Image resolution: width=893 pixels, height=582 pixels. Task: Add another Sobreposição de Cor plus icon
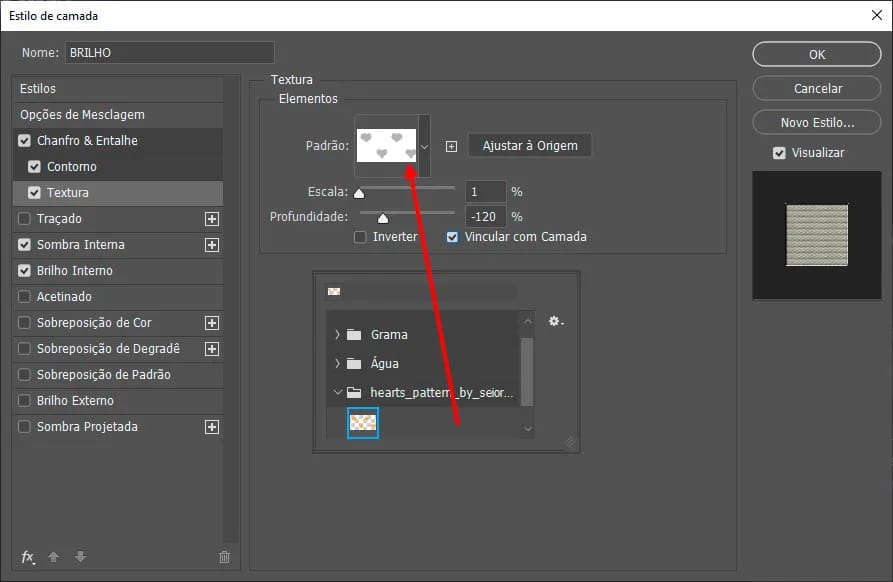(x=212, y=323)
